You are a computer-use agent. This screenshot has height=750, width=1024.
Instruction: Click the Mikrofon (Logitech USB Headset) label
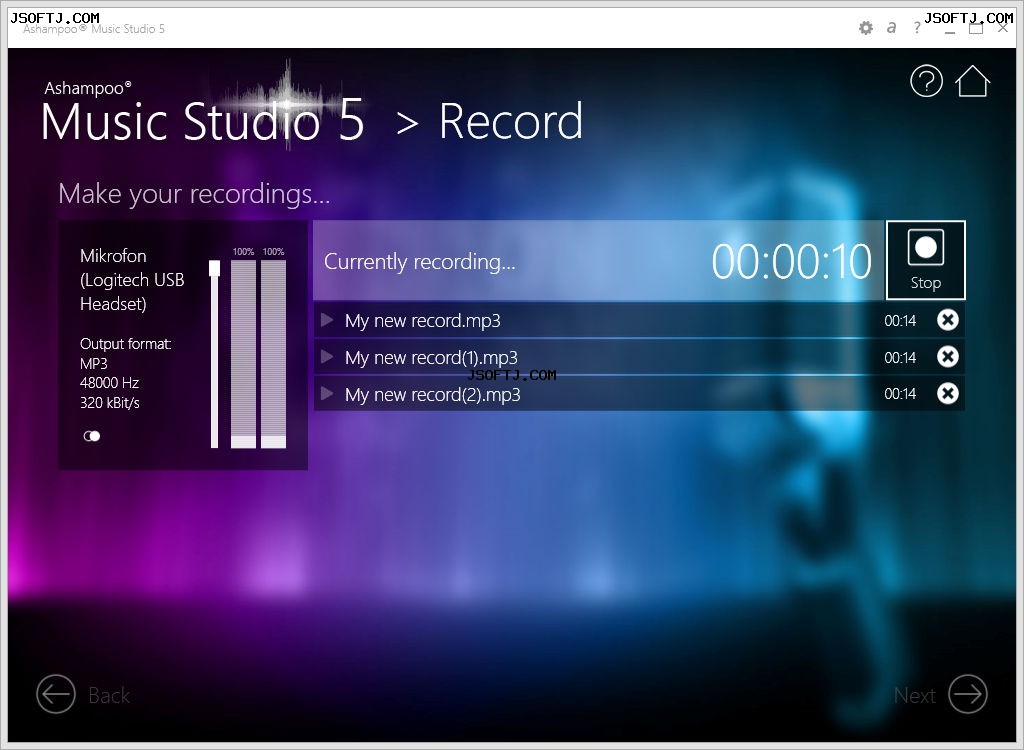click(x=132, y=280)
